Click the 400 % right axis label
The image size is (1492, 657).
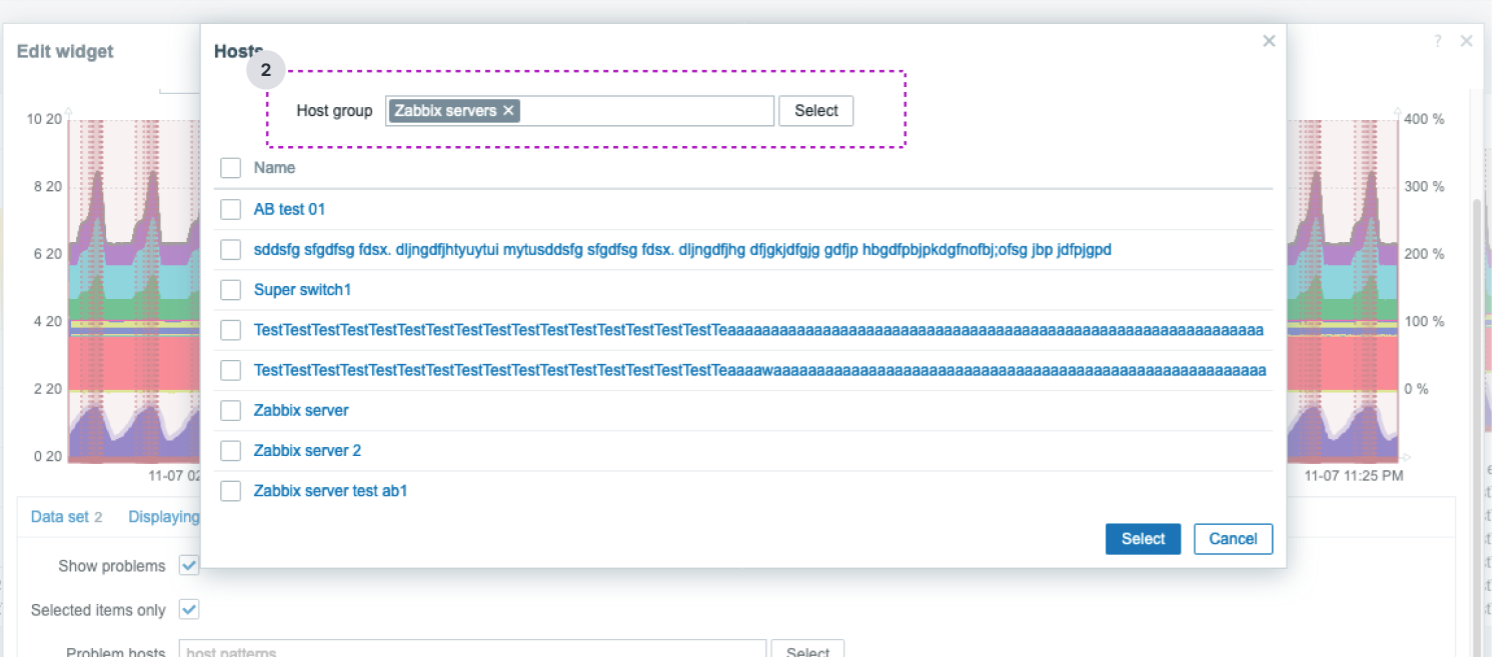tap(1424, 119)
